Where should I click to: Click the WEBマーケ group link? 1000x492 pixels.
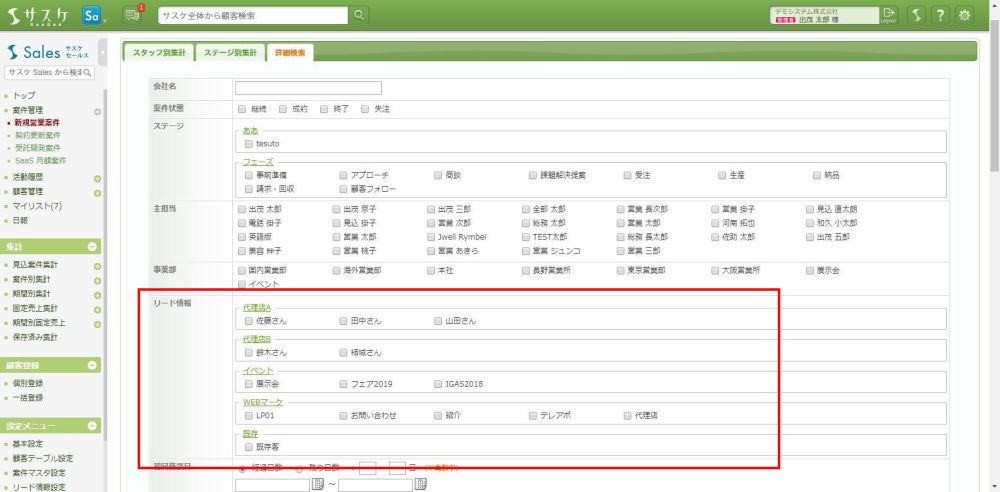click(x=263, y=402)
